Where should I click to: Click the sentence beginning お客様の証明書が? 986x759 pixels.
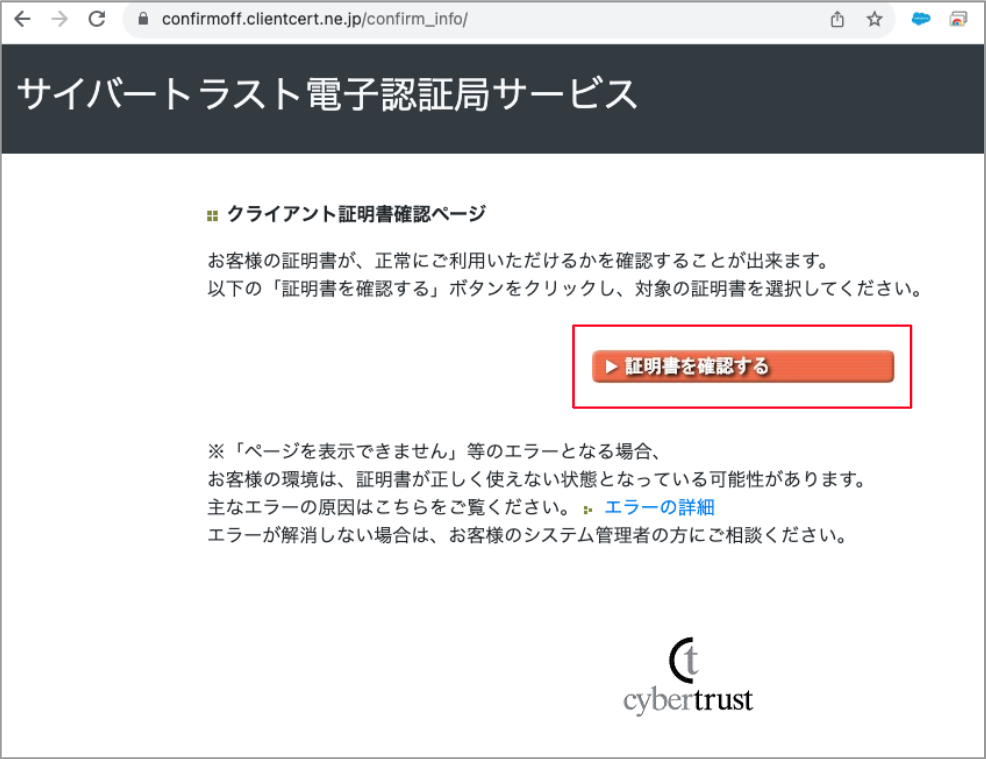tap(517, 262)
